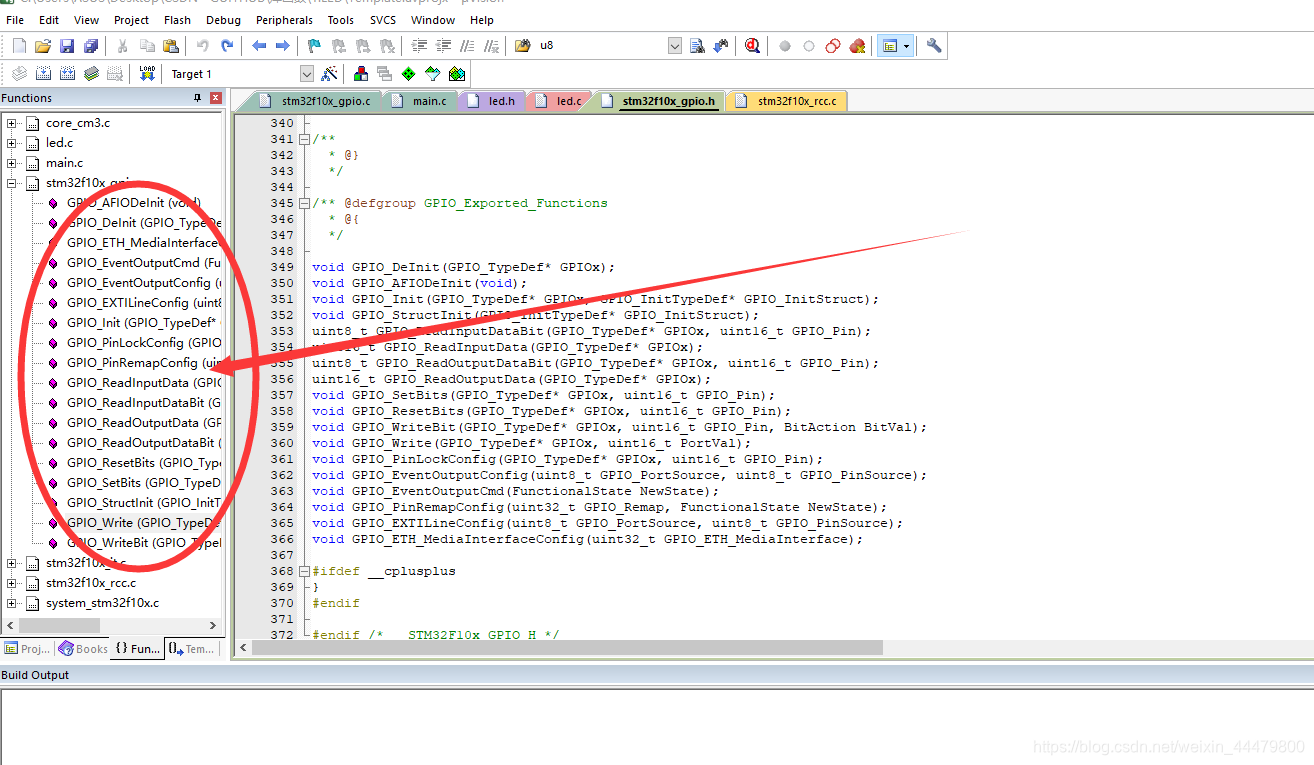Click the Save All icon
This screenshot has width=1314, height=765.
(x=91, y=46)
